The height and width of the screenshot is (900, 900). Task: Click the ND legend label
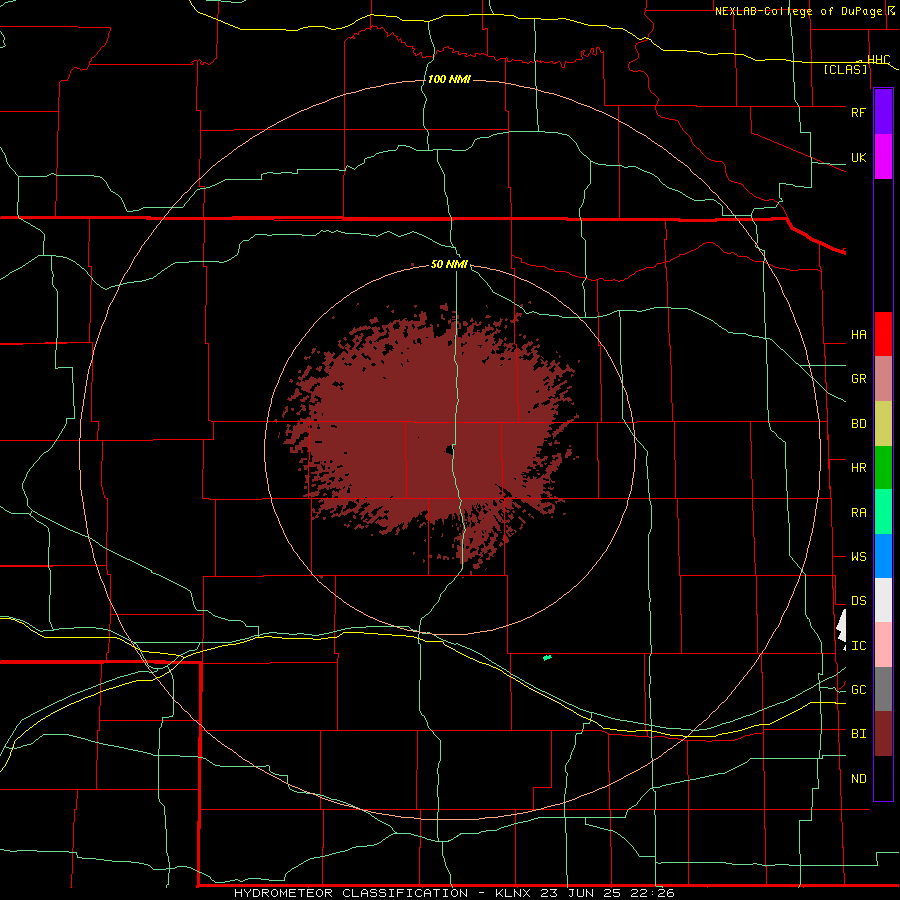click(x=858, y=779)
